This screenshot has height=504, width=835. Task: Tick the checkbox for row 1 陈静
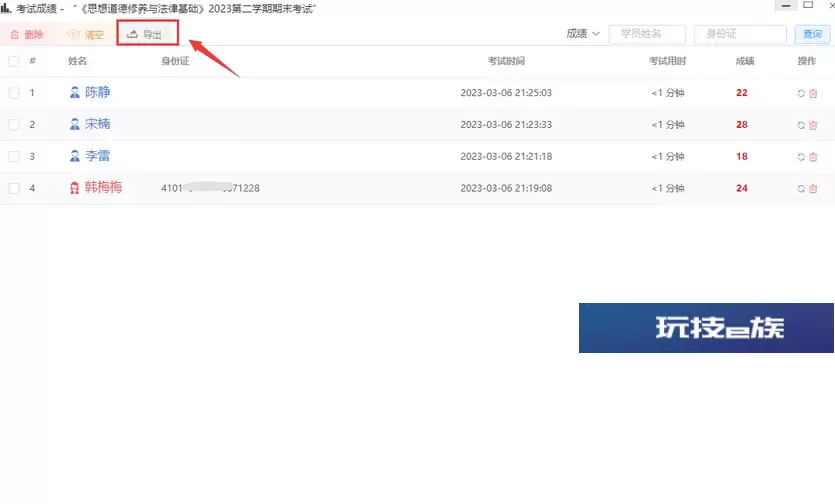[x=14, y=93]
